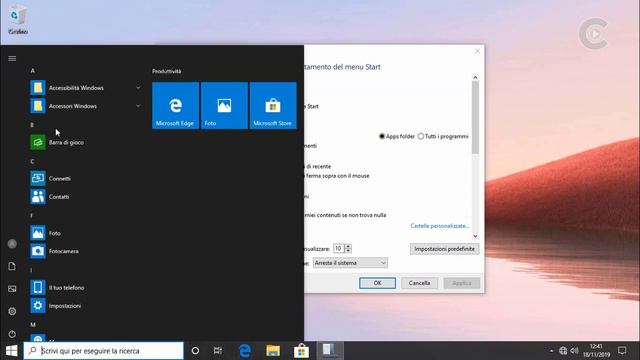Launch Edge from the taskbar

(x=244, y=351)
